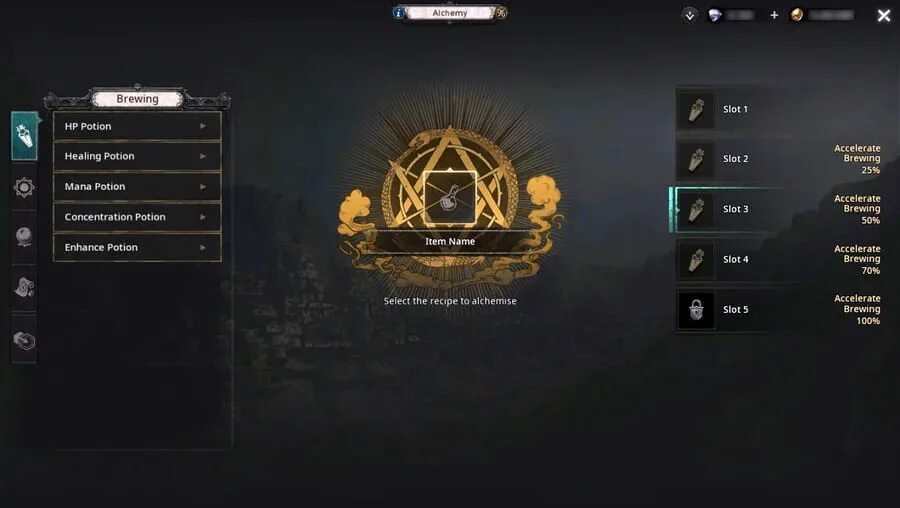900x508 pixels.
Task: Click the percent icon next to Alchemy title
Action: 501,13
